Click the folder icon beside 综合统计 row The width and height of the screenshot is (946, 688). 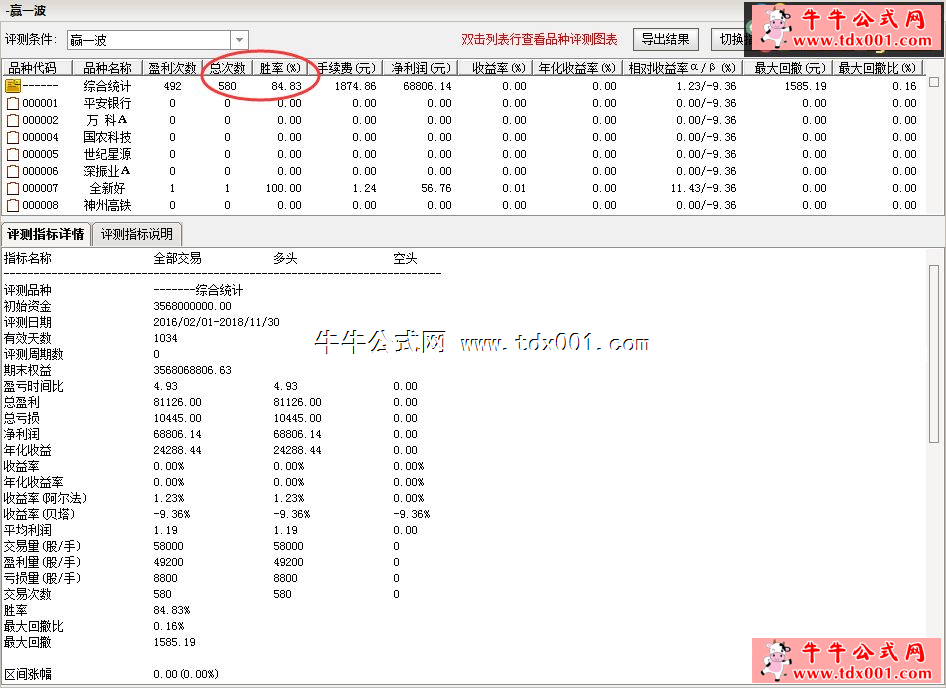[12, 87]
